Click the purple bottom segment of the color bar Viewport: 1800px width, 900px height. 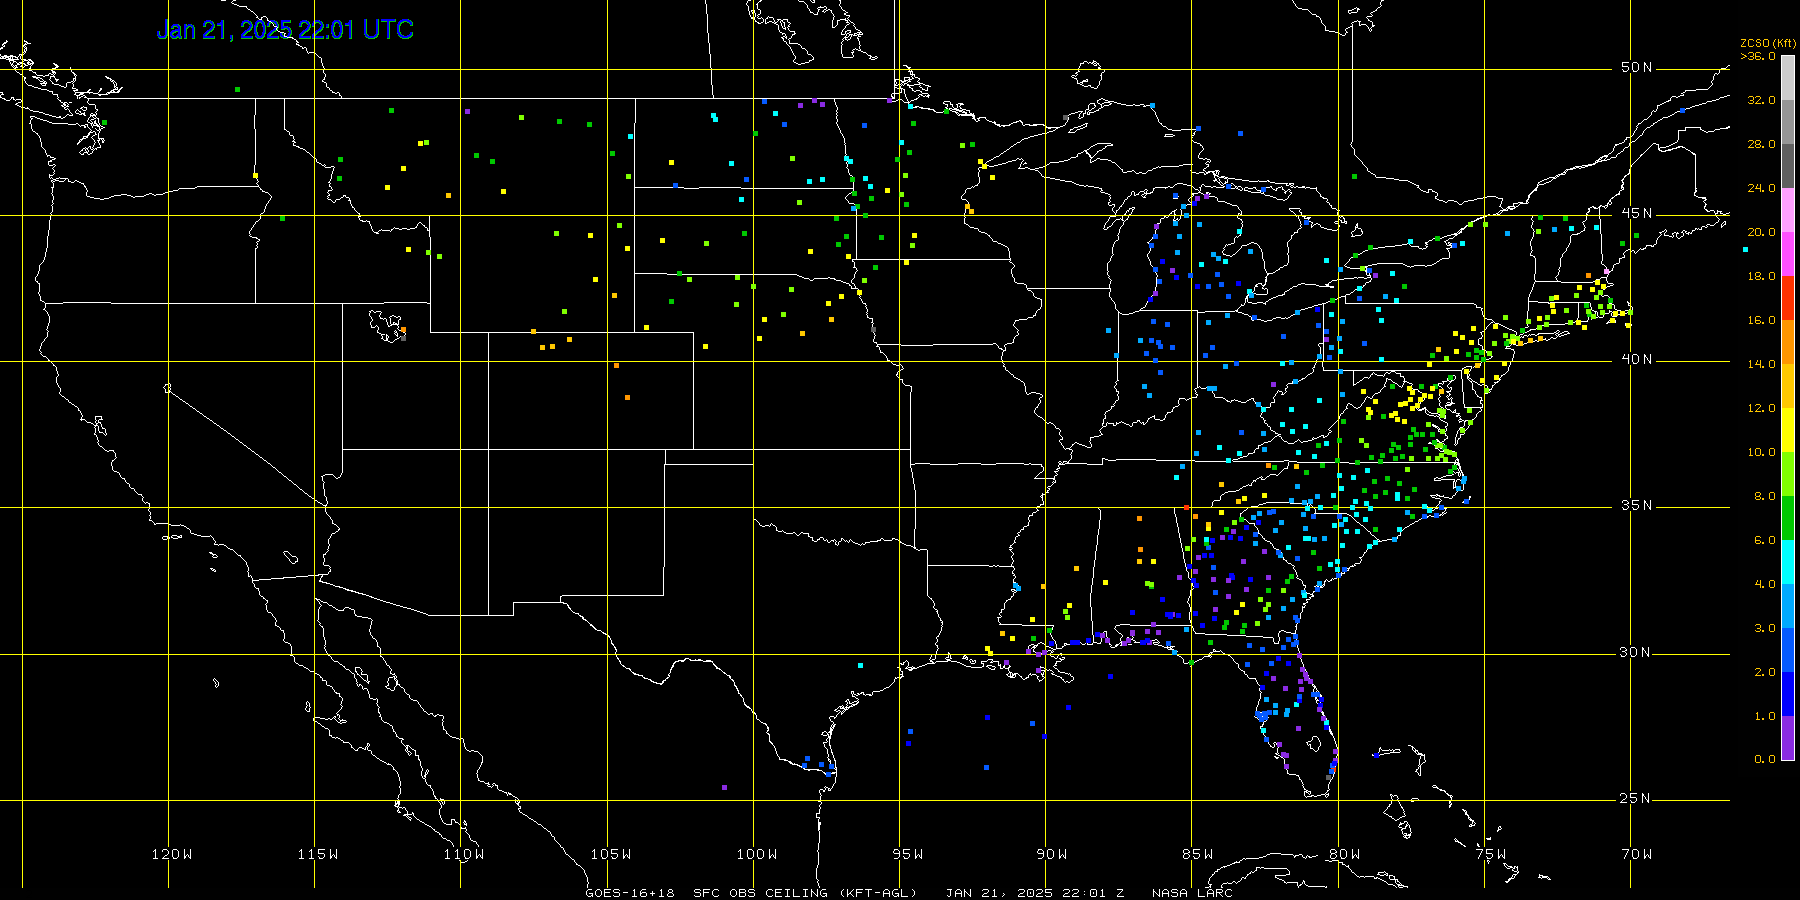(x=1788, y=738)
